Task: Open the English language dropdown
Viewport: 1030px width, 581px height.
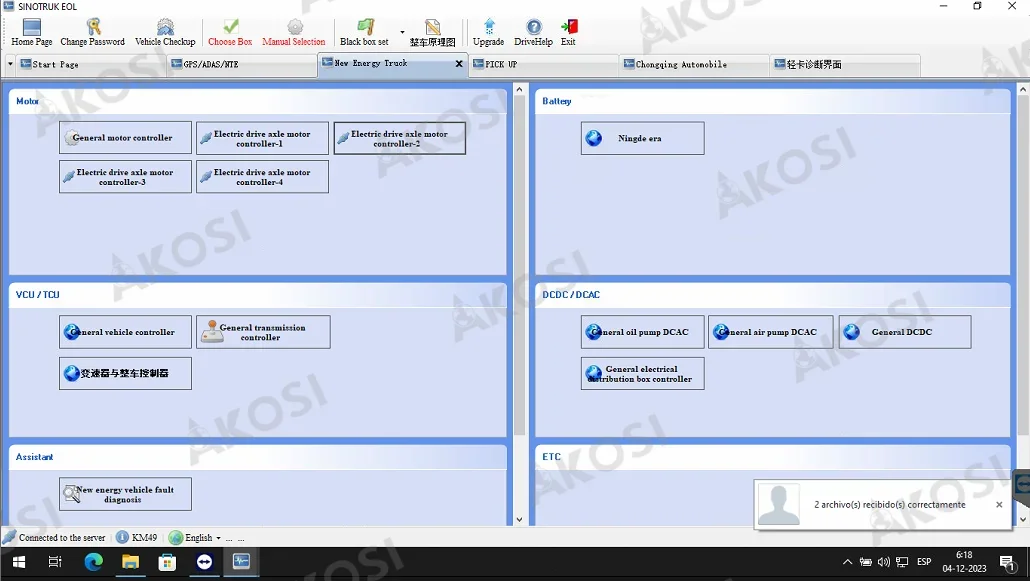Action: coord(196,538)
